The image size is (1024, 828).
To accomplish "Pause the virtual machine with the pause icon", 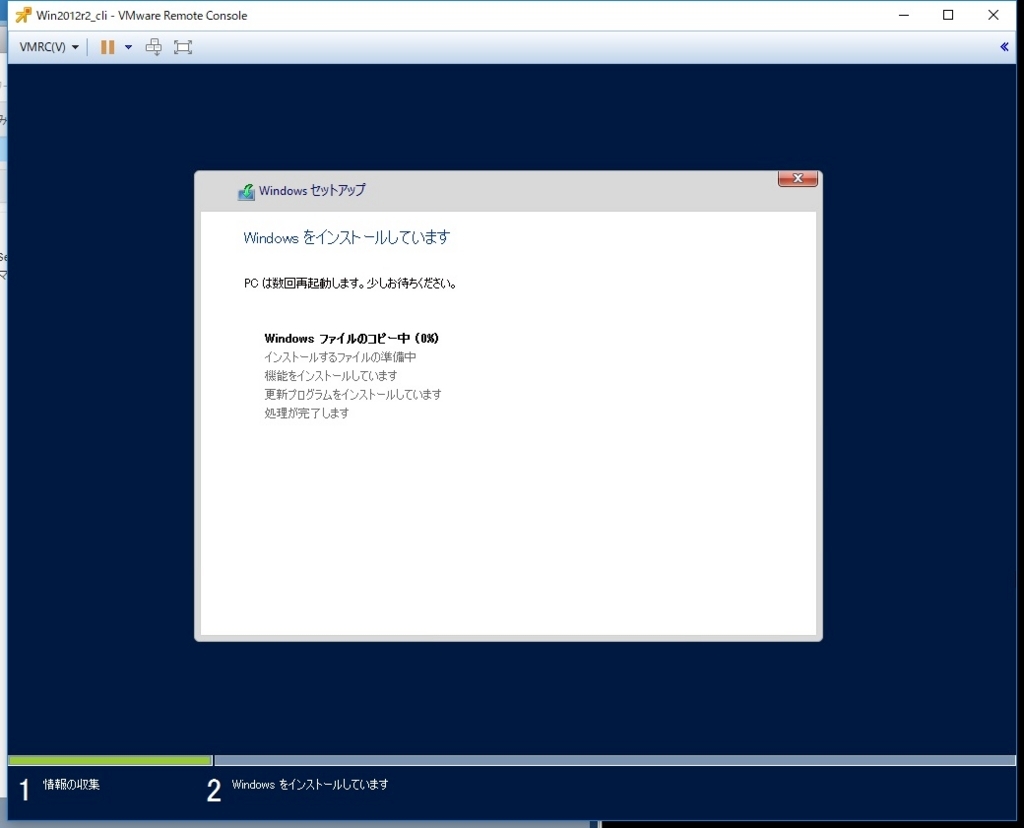I will tap(108, 47).
